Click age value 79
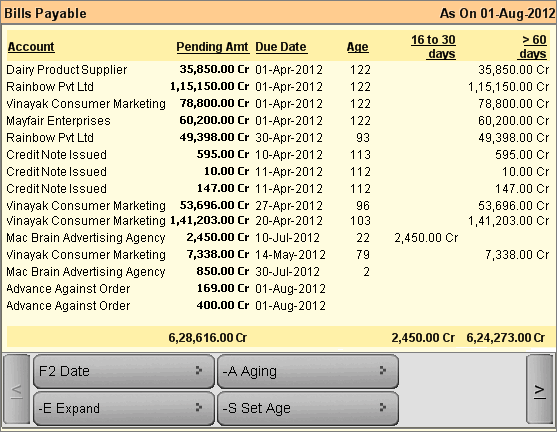This screenshot has height=432, width=557. pos(363,255)
